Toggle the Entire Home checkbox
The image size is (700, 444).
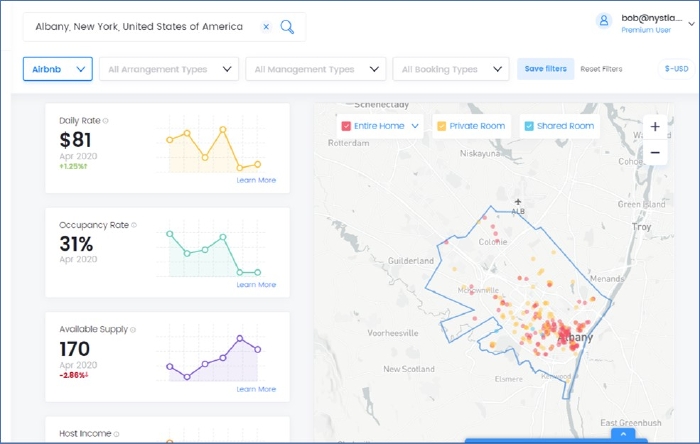point(346,126)
